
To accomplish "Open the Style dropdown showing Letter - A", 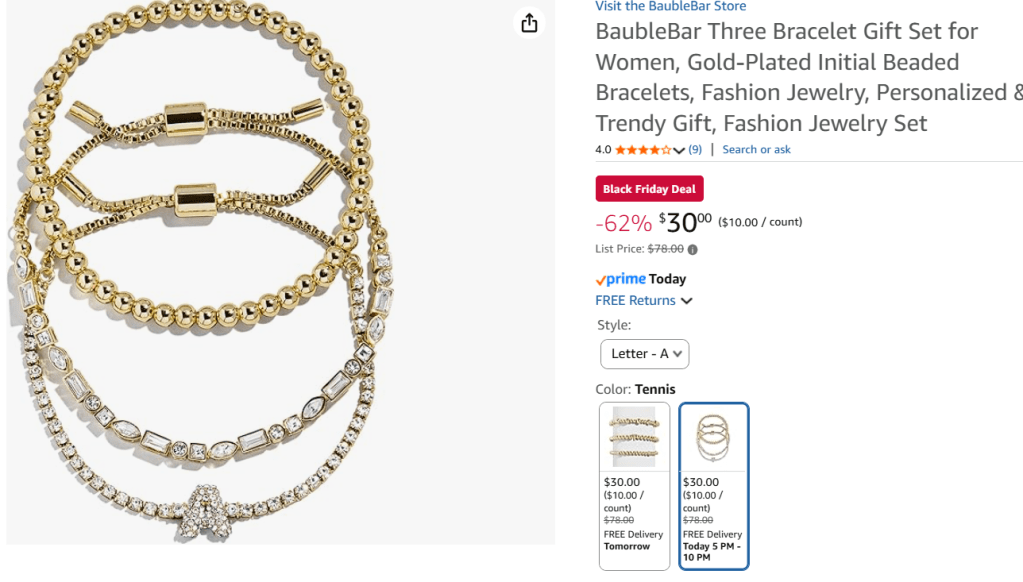I will (x=644, y=354).
